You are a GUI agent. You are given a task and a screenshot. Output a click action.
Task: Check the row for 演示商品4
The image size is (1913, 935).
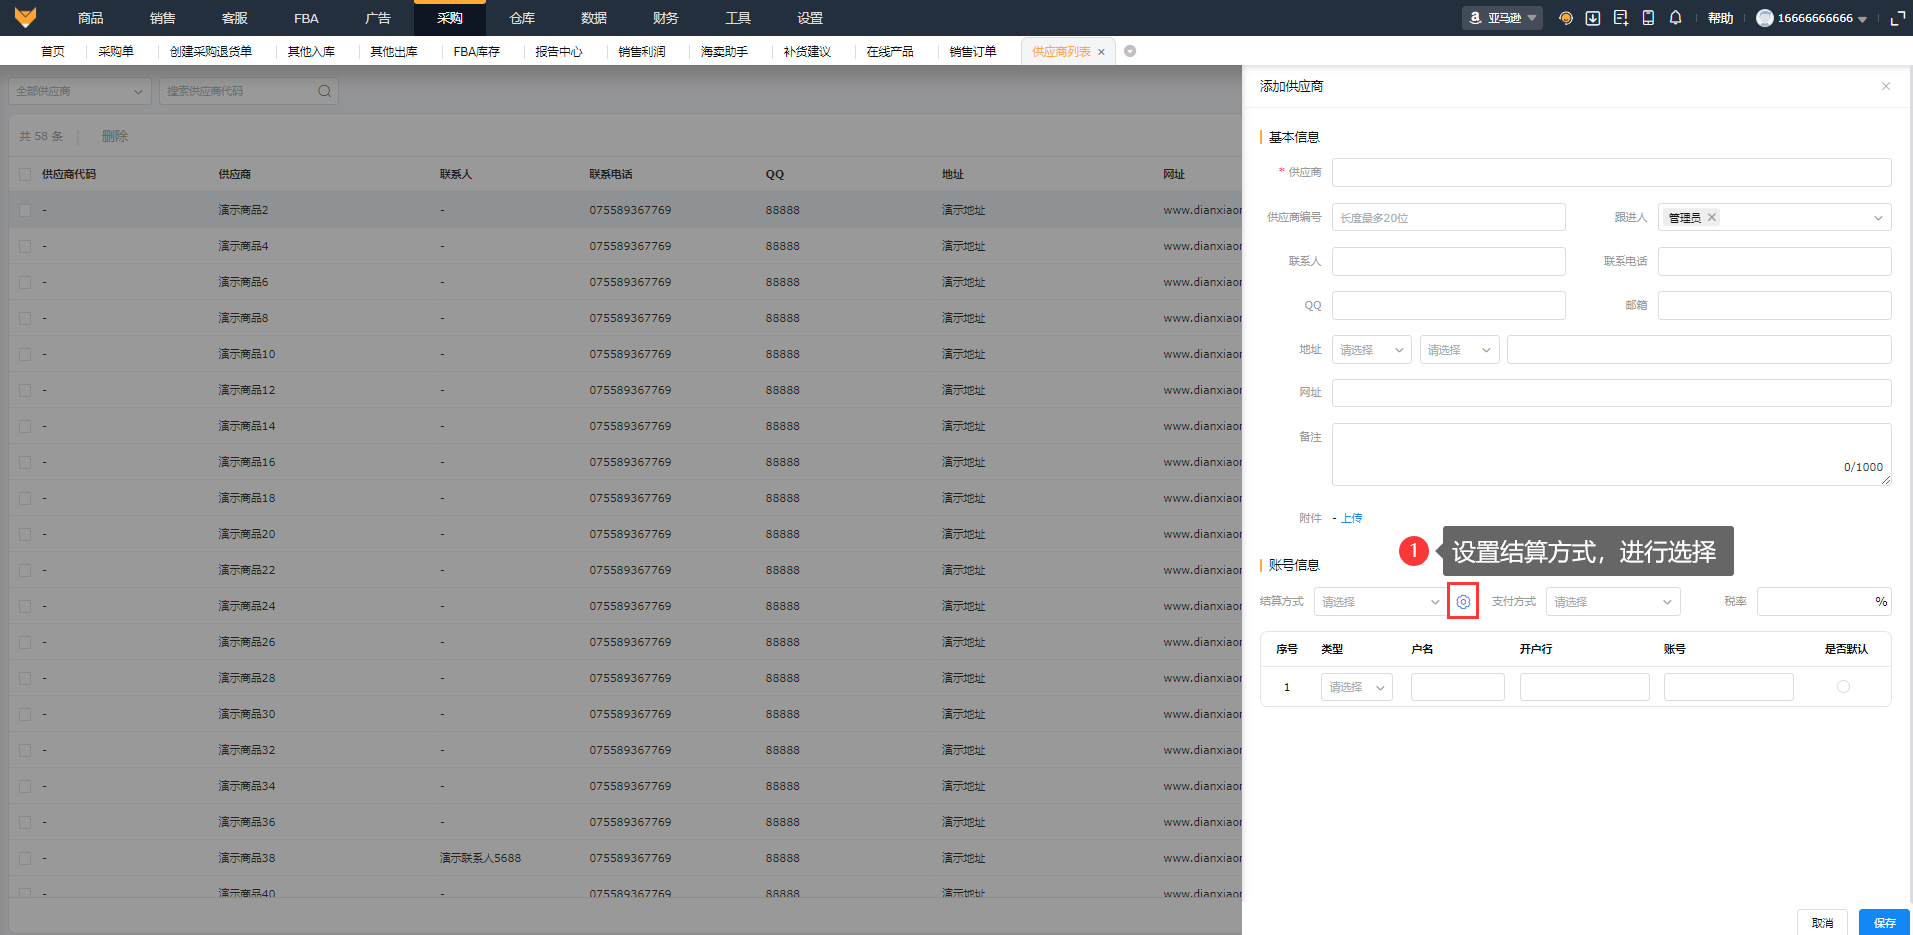pos(25,246)
